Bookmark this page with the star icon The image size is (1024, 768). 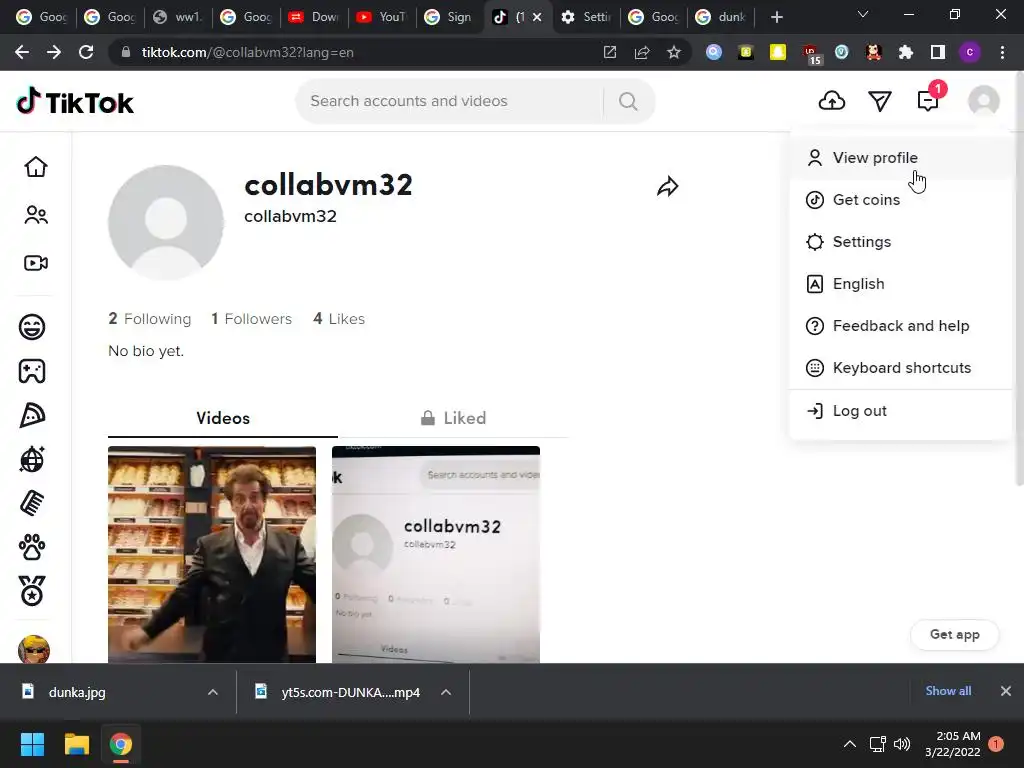(674, 52)
